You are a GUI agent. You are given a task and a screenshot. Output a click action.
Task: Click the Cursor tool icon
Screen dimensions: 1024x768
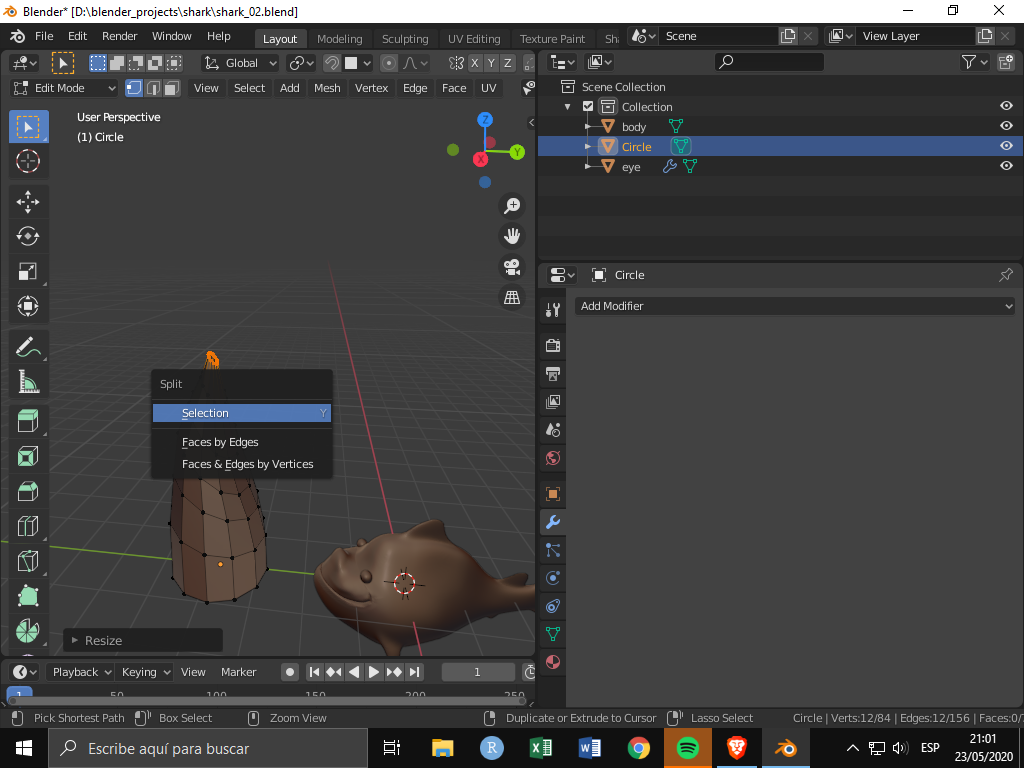[28, 161]
